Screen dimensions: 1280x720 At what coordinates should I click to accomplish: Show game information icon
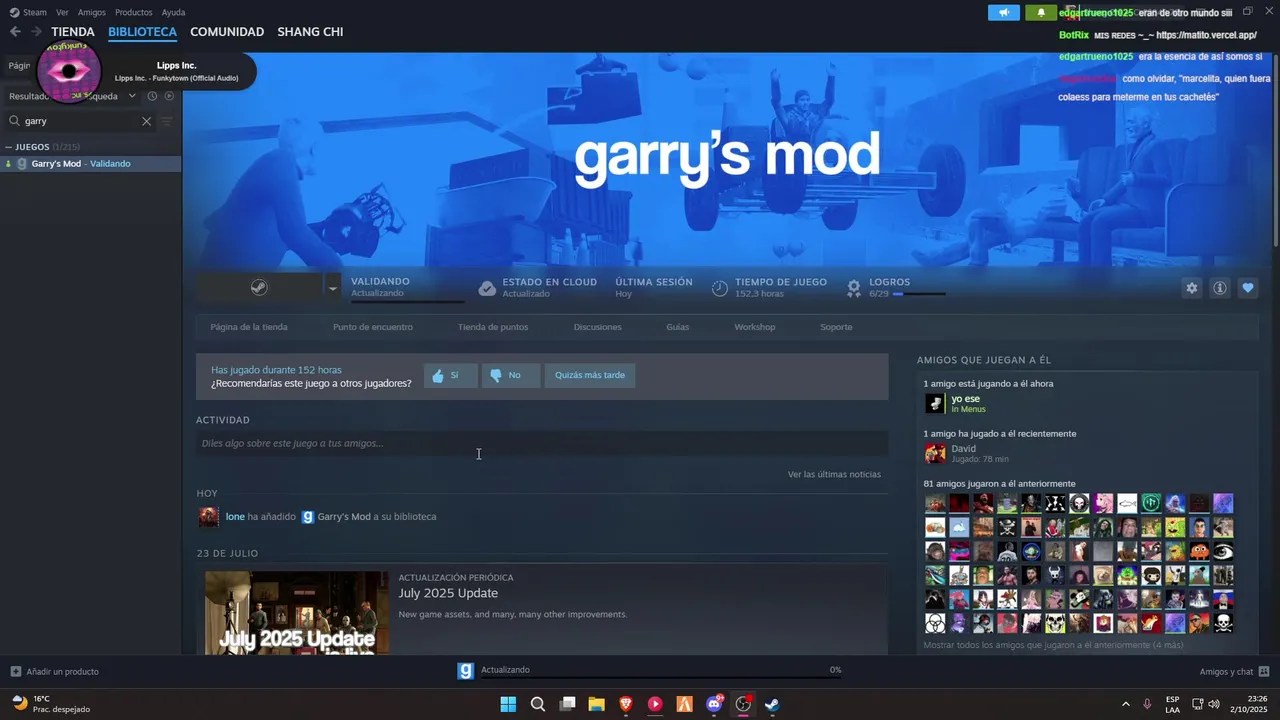[1219, 288]
